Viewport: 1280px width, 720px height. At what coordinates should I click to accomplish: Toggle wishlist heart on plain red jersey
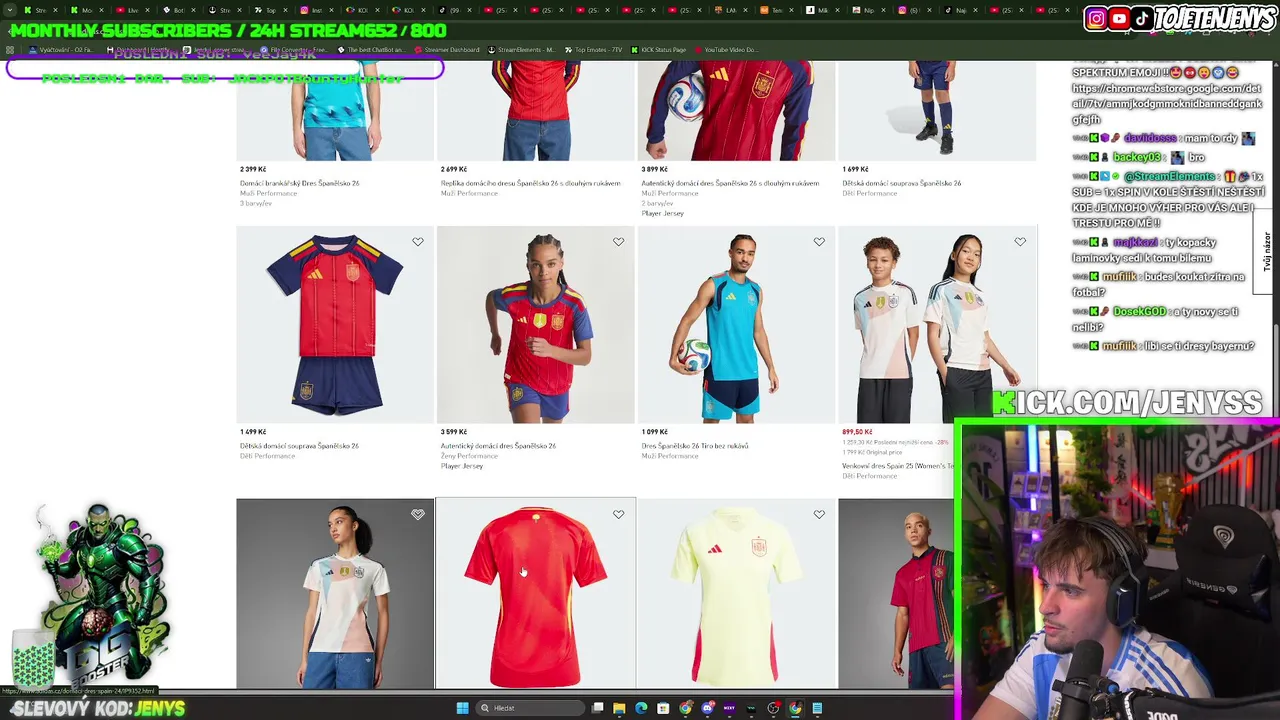pos(618,514)
